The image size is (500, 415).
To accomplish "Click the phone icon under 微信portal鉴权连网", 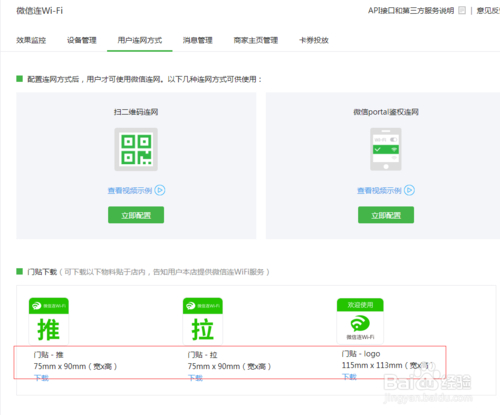I will 386,149.
